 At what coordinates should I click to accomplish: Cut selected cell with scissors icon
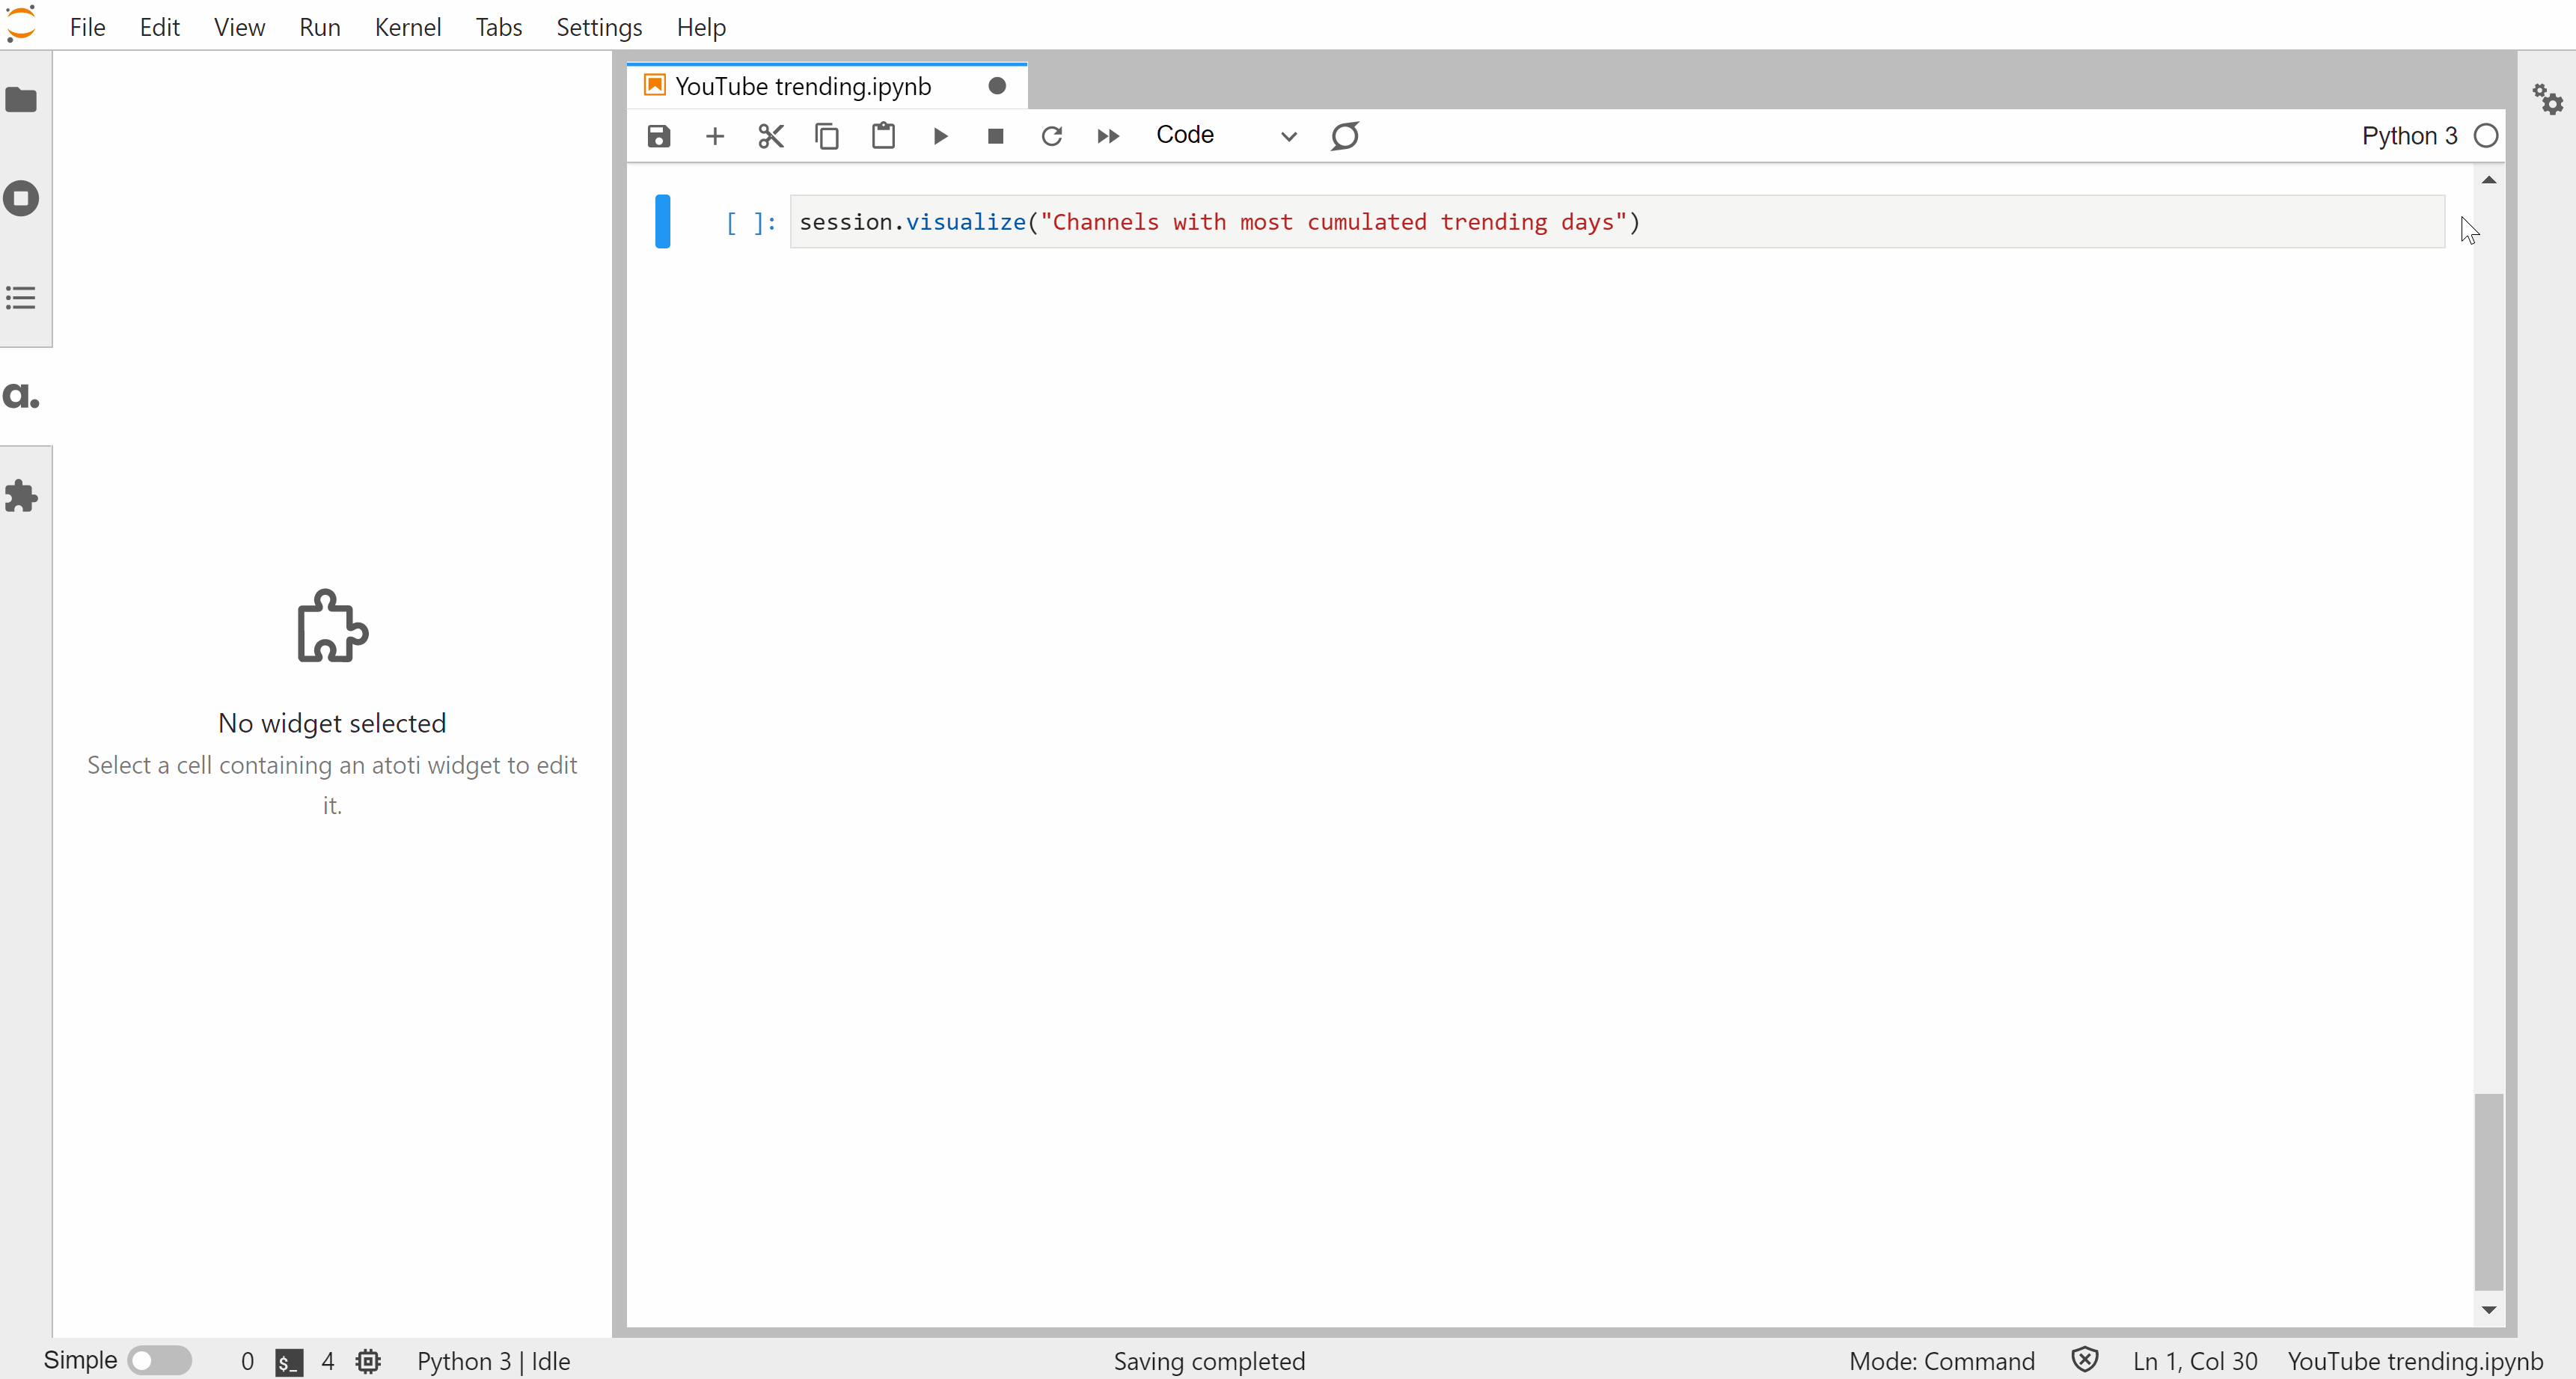click(x=771, y=136)
